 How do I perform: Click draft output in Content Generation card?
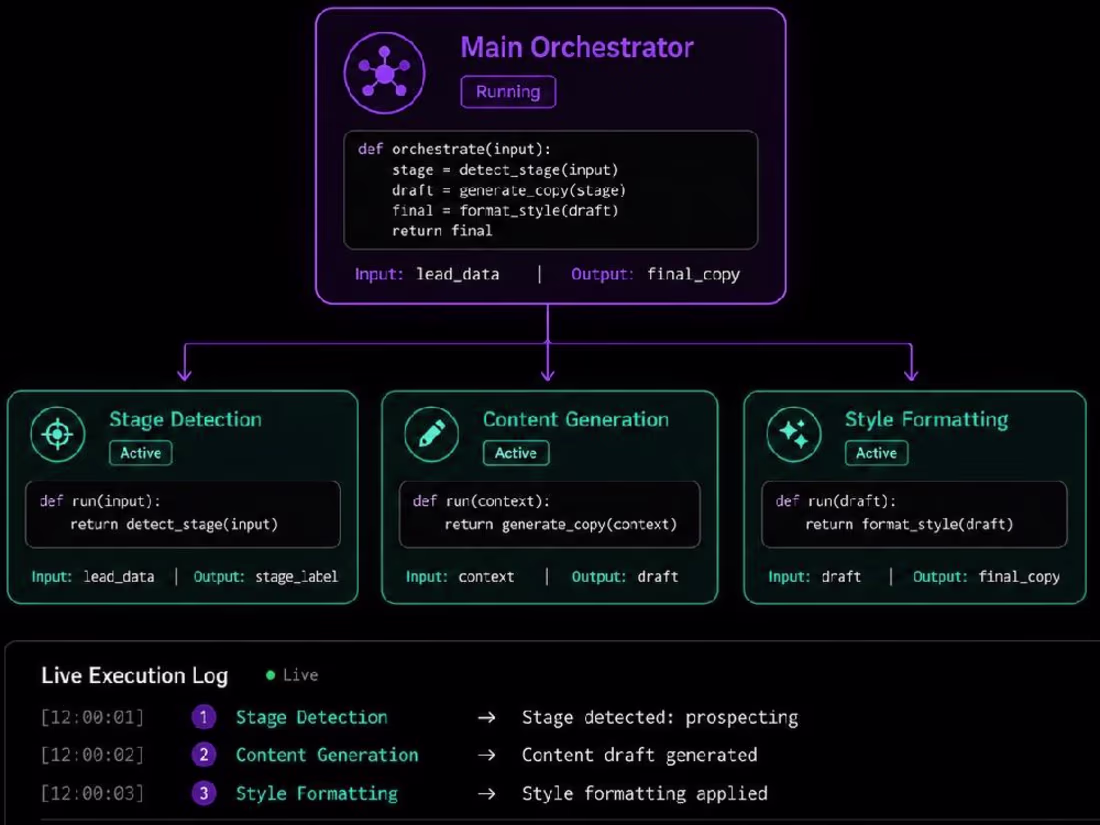pyautogui.click(x=657, y=577)
